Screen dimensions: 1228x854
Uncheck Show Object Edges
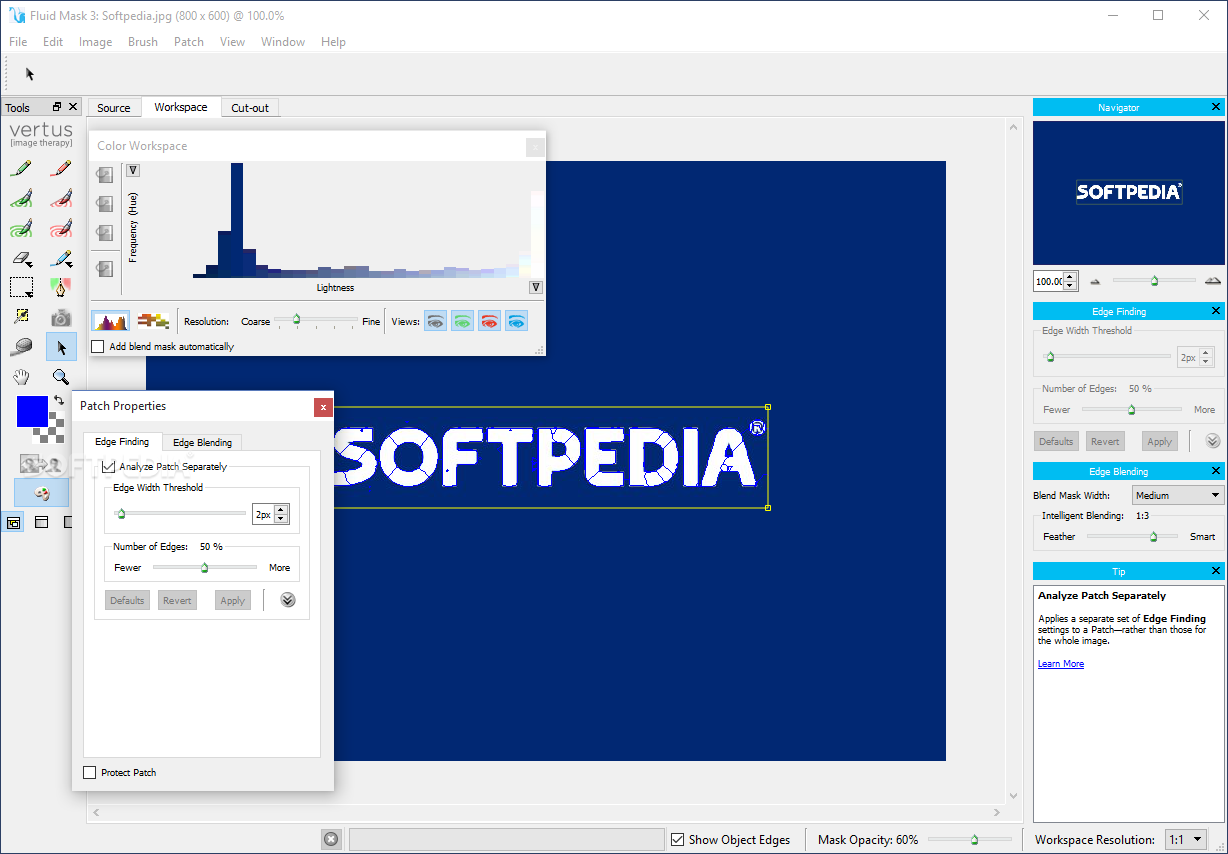pos(678,839)
